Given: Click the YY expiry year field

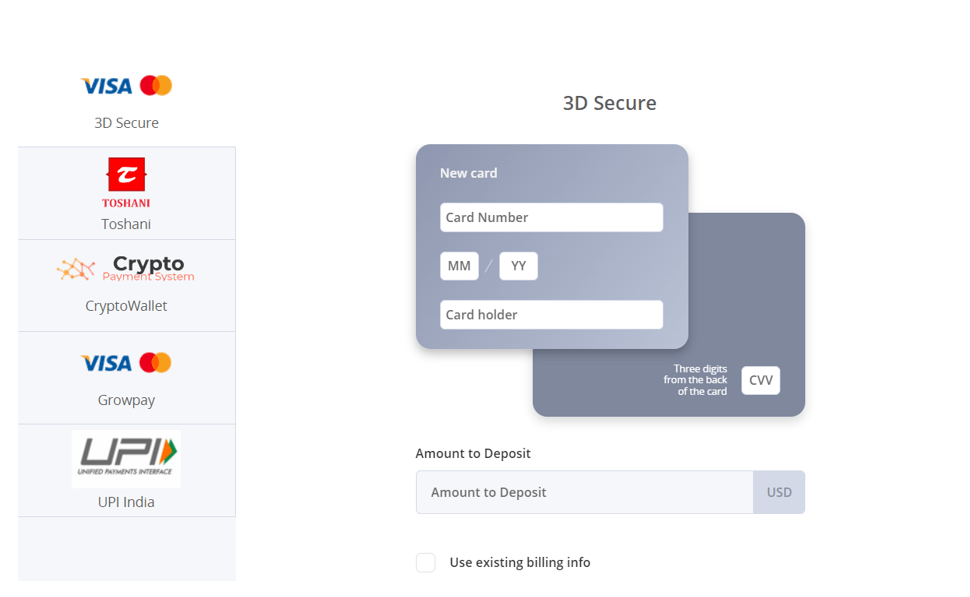Looking at the screenshot, I should pos(518,266).
